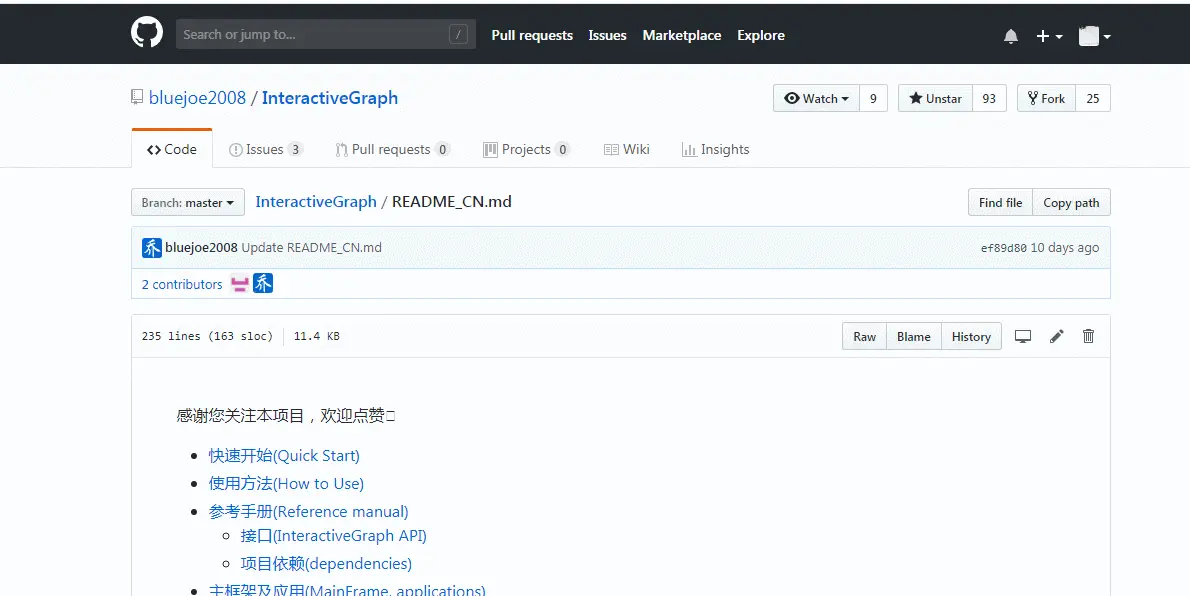
Task: Focus the Search or jump to field
Action: tap(326, 34)
